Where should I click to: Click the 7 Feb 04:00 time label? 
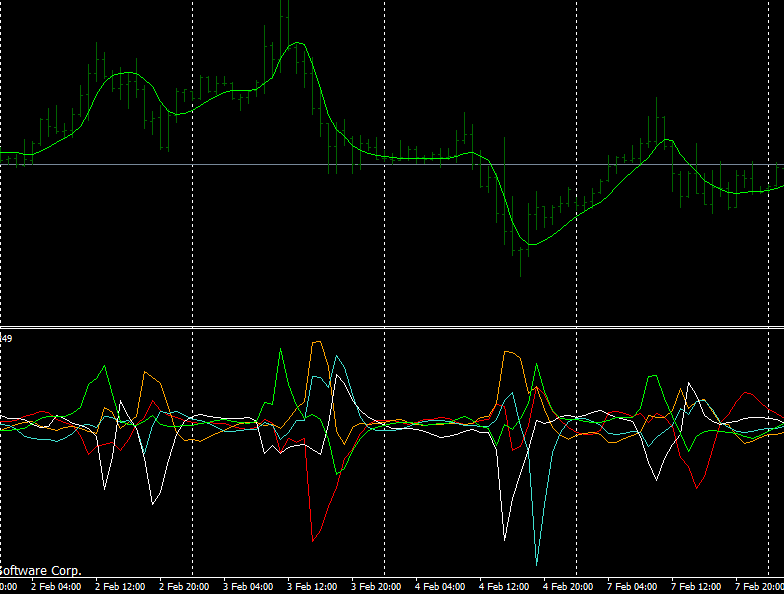(x=632, y=586)
